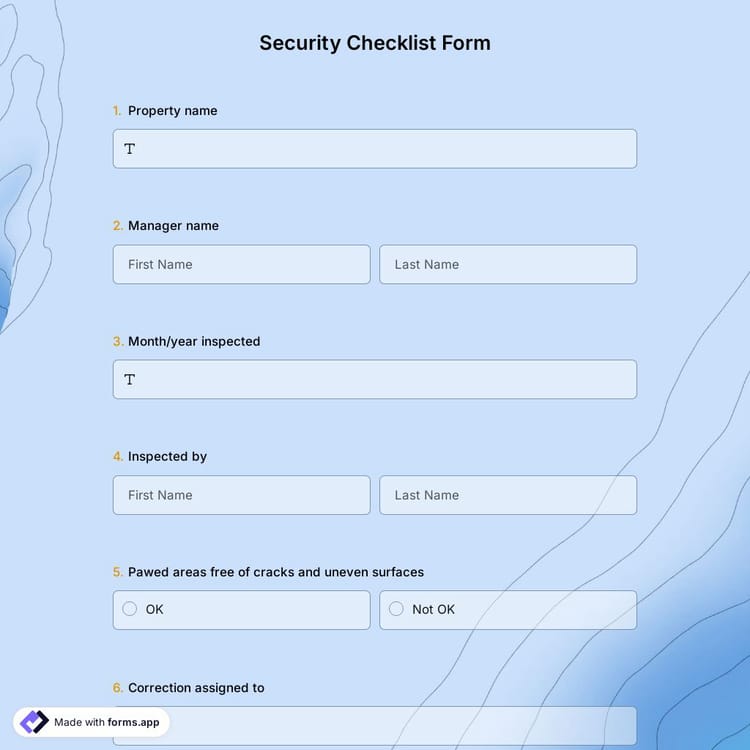The height and width of the screenshot is (750, 750).
Task: Click Manager First Name field
Action: click(x=241, y=265)
